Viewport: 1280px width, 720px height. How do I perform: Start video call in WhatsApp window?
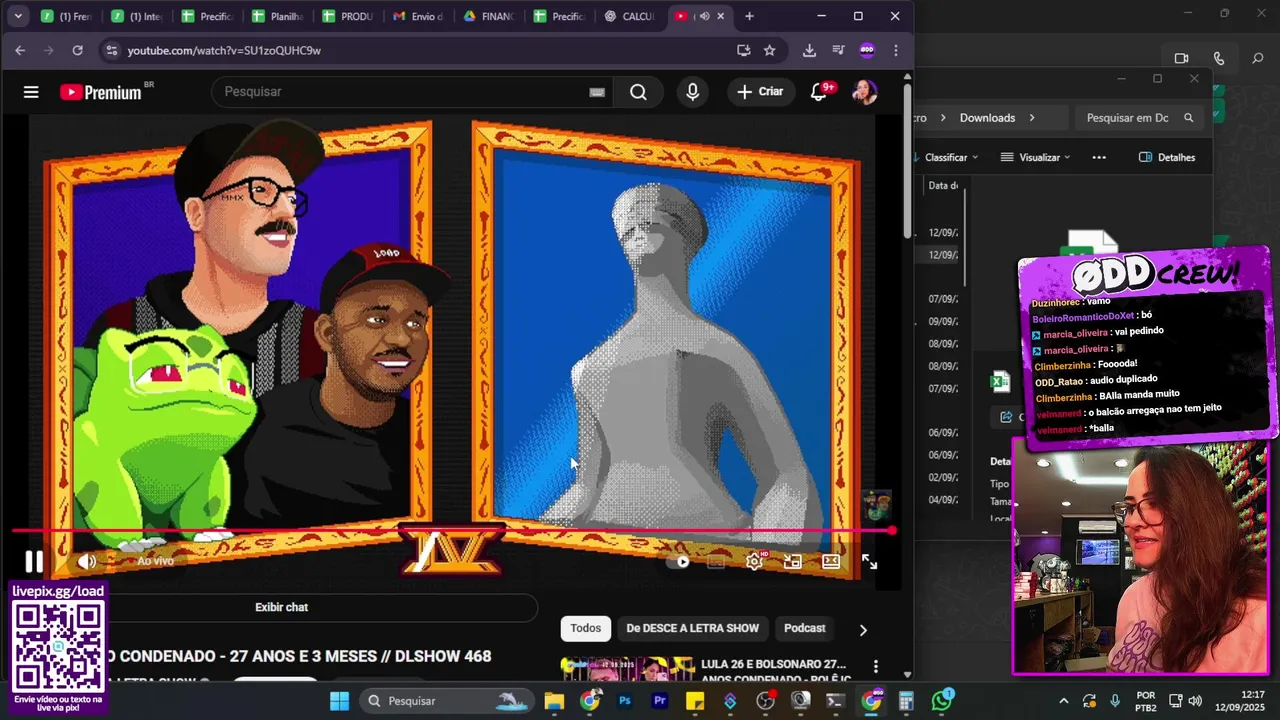[x=1181, y=59]
